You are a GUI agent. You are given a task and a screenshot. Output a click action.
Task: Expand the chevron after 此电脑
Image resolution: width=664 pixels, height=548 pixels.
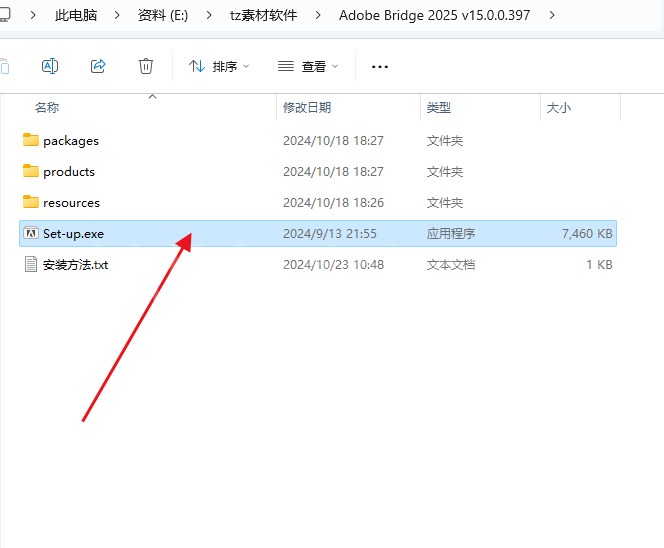click(117, 15)
